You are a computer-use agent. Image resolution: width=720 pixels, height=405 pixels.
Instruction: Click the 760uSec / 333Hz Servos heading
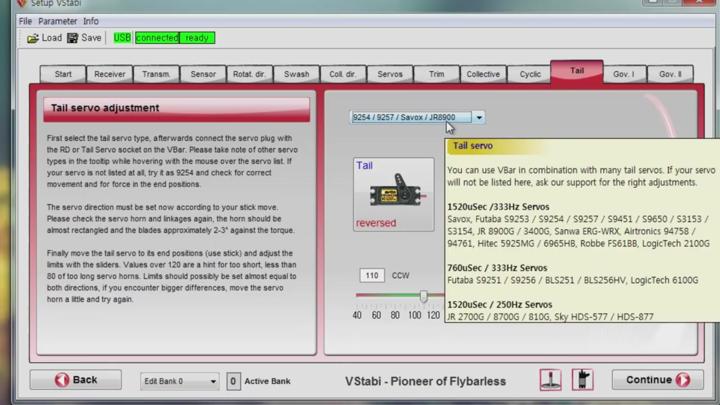tap(497, 268)
